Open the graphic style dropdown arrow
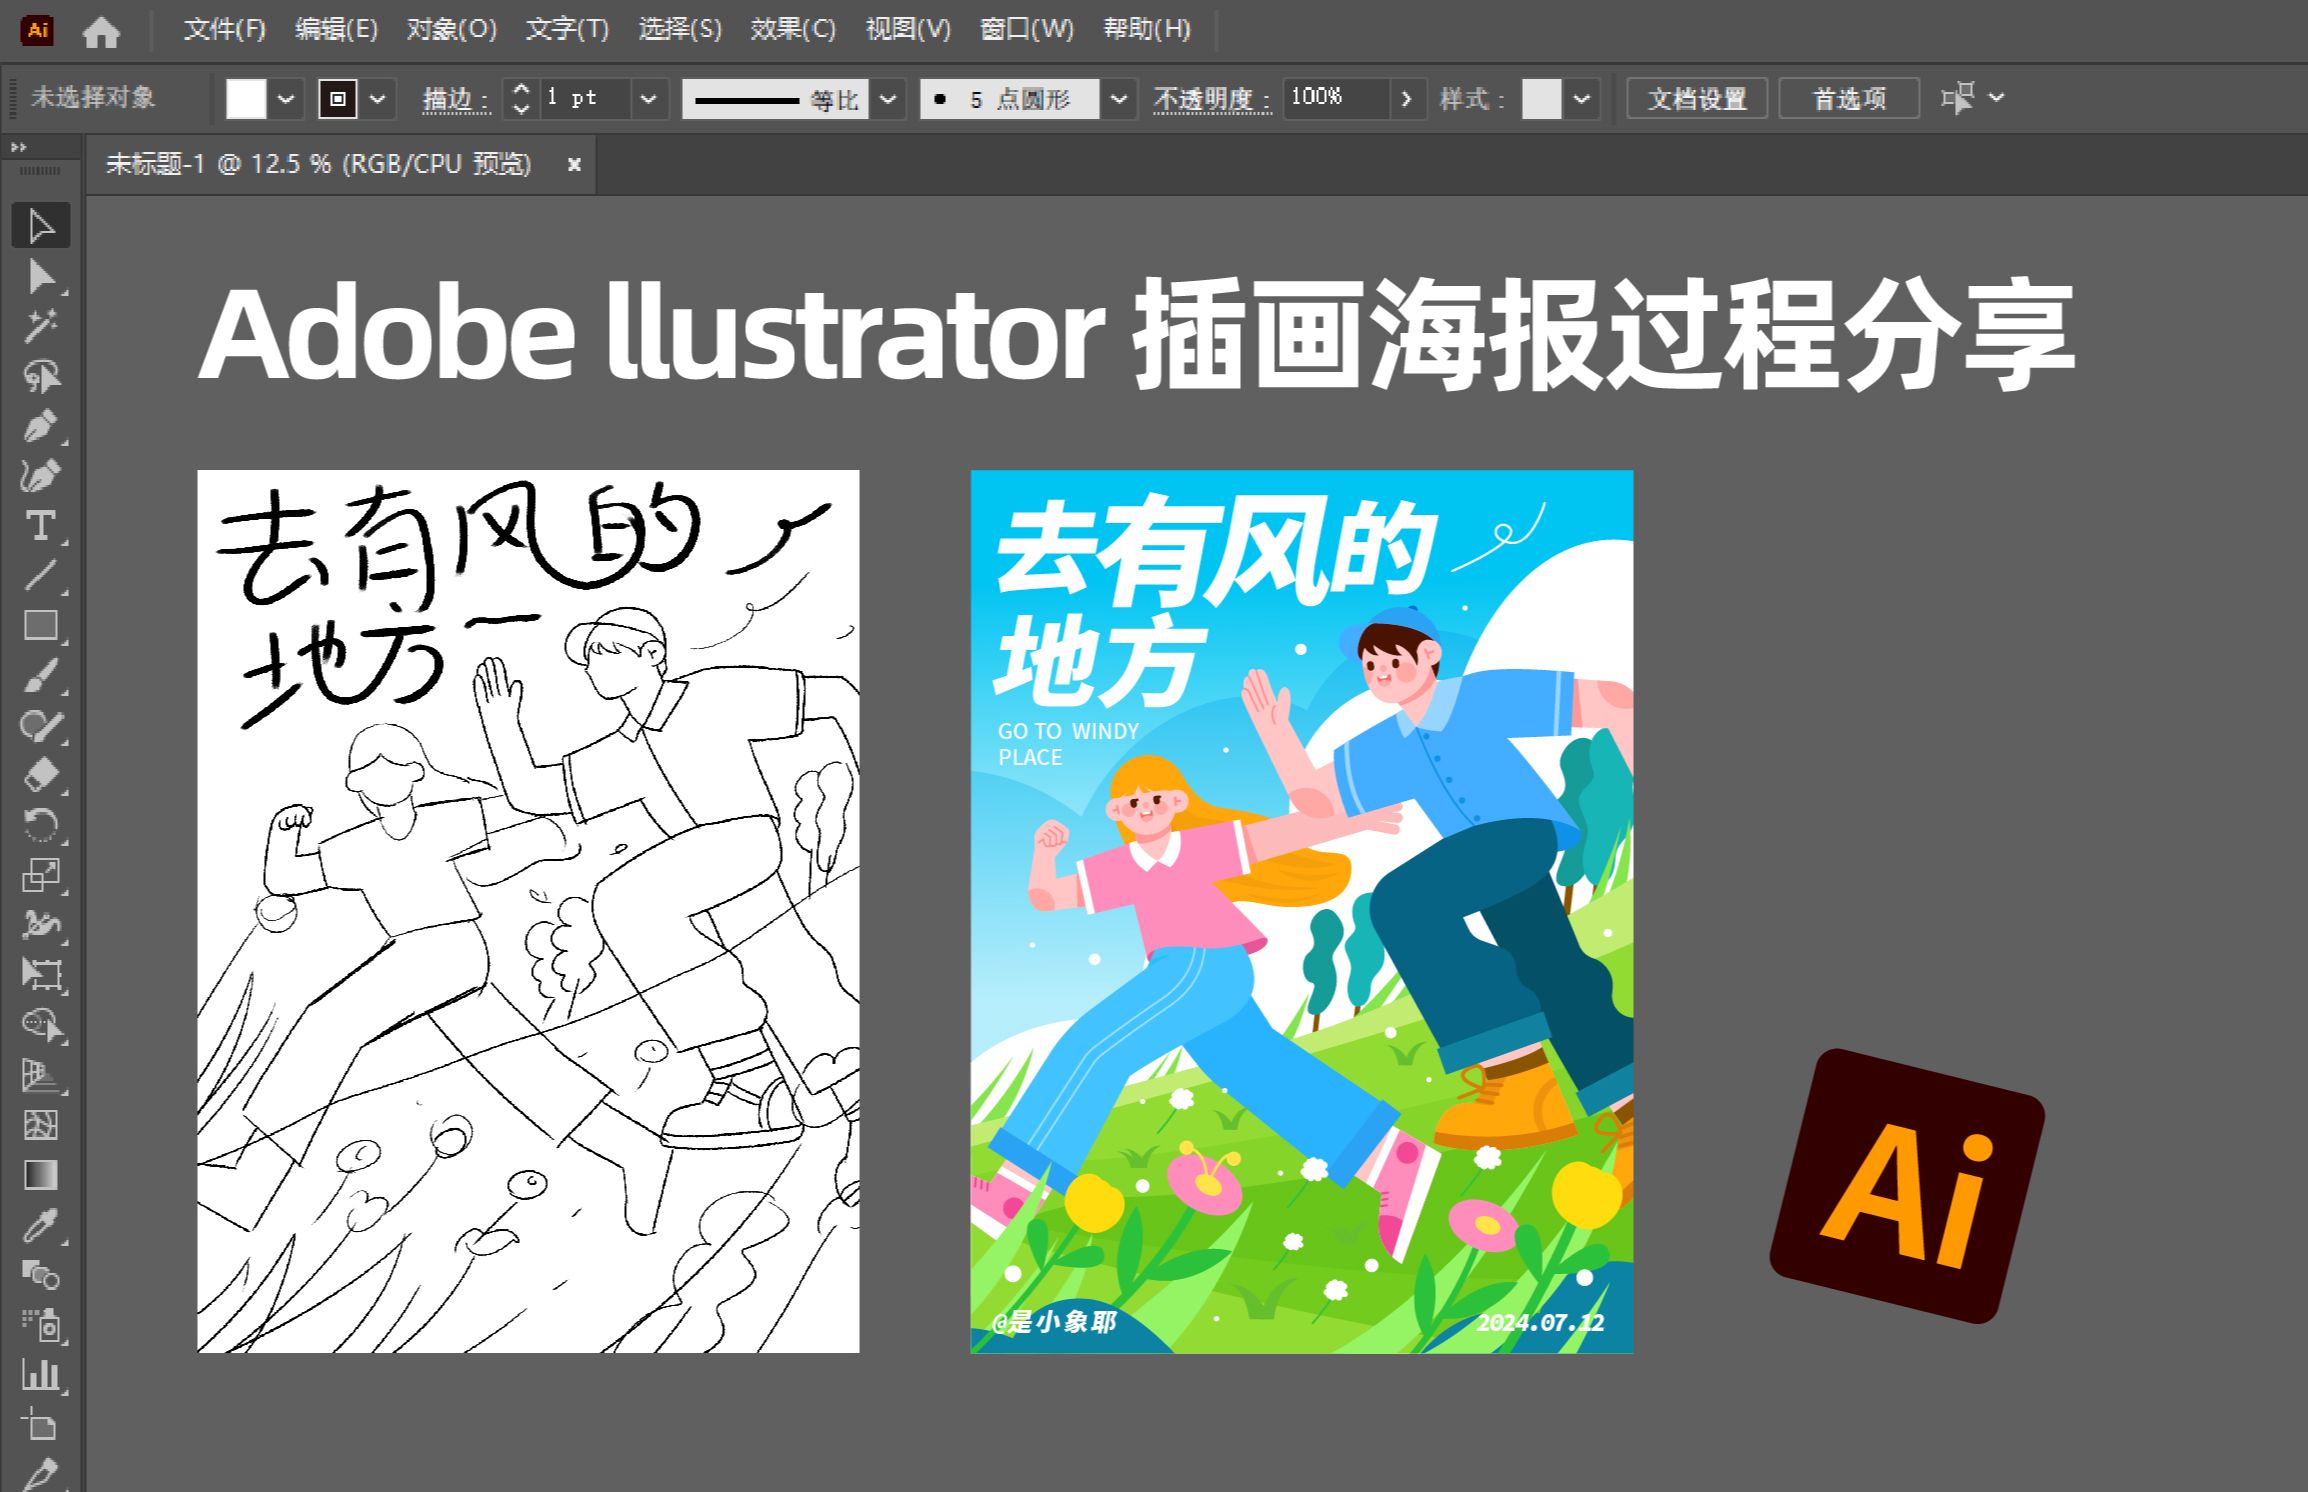This screenshot has height=1492, width=2308. 1581,99
